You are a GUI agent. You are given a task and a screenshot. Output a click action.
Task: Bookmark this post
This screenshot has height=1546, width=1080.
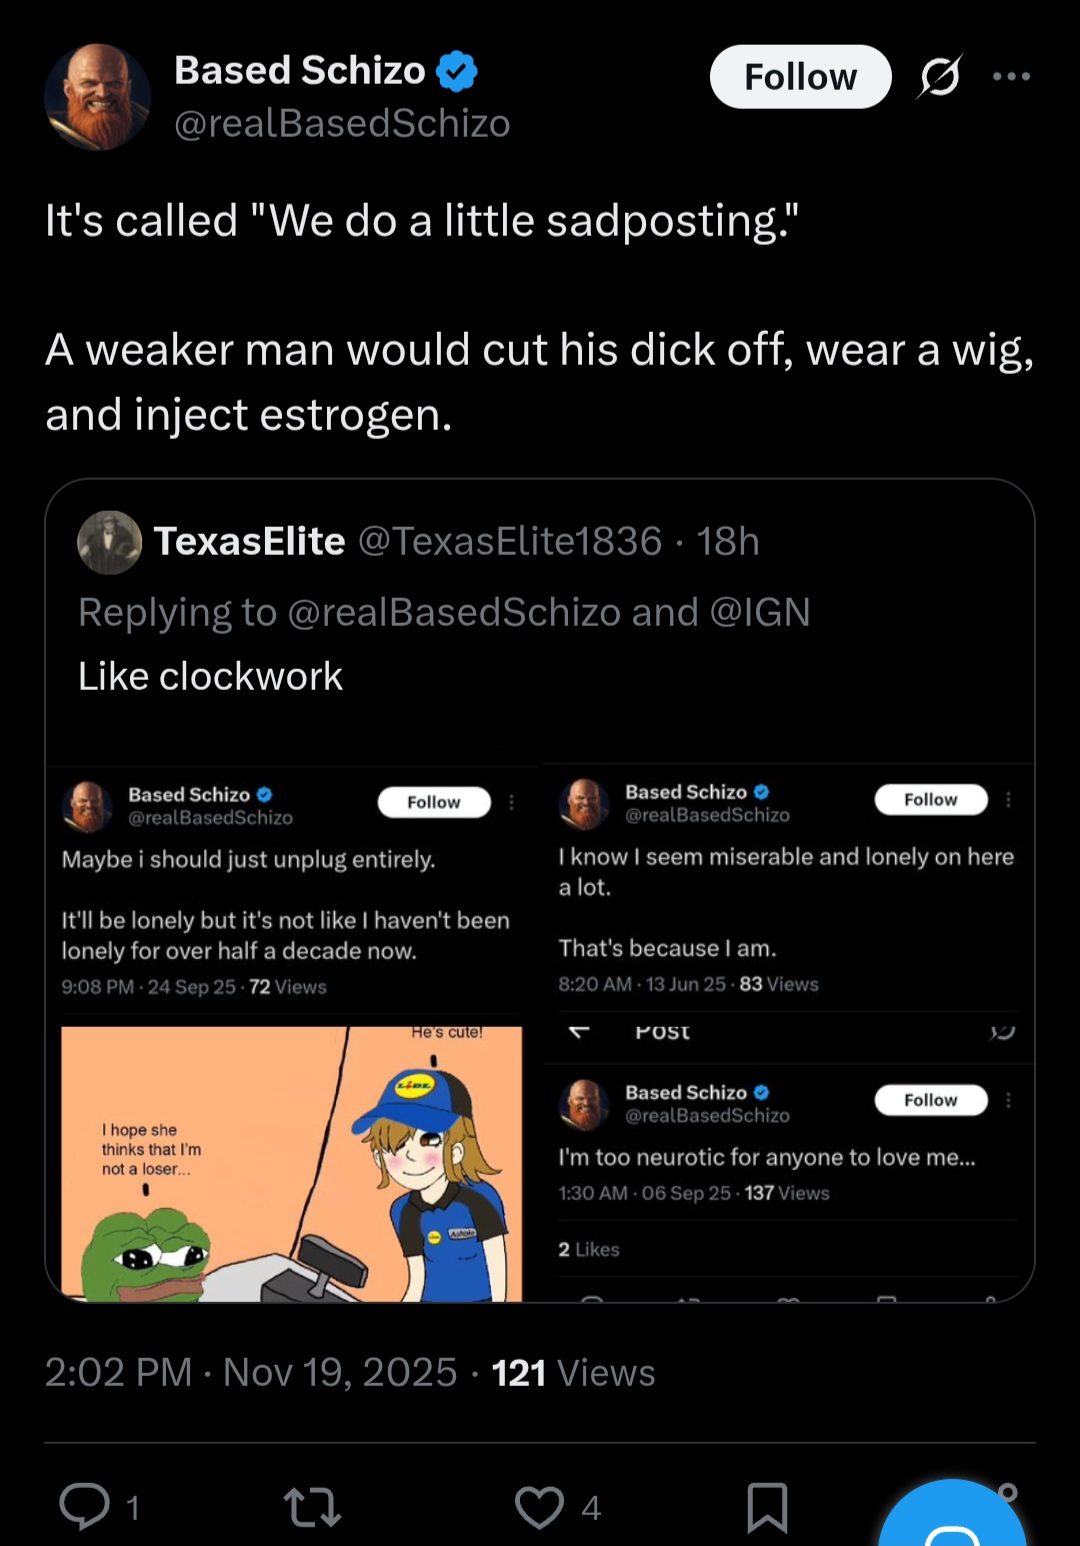[767, 1507]
